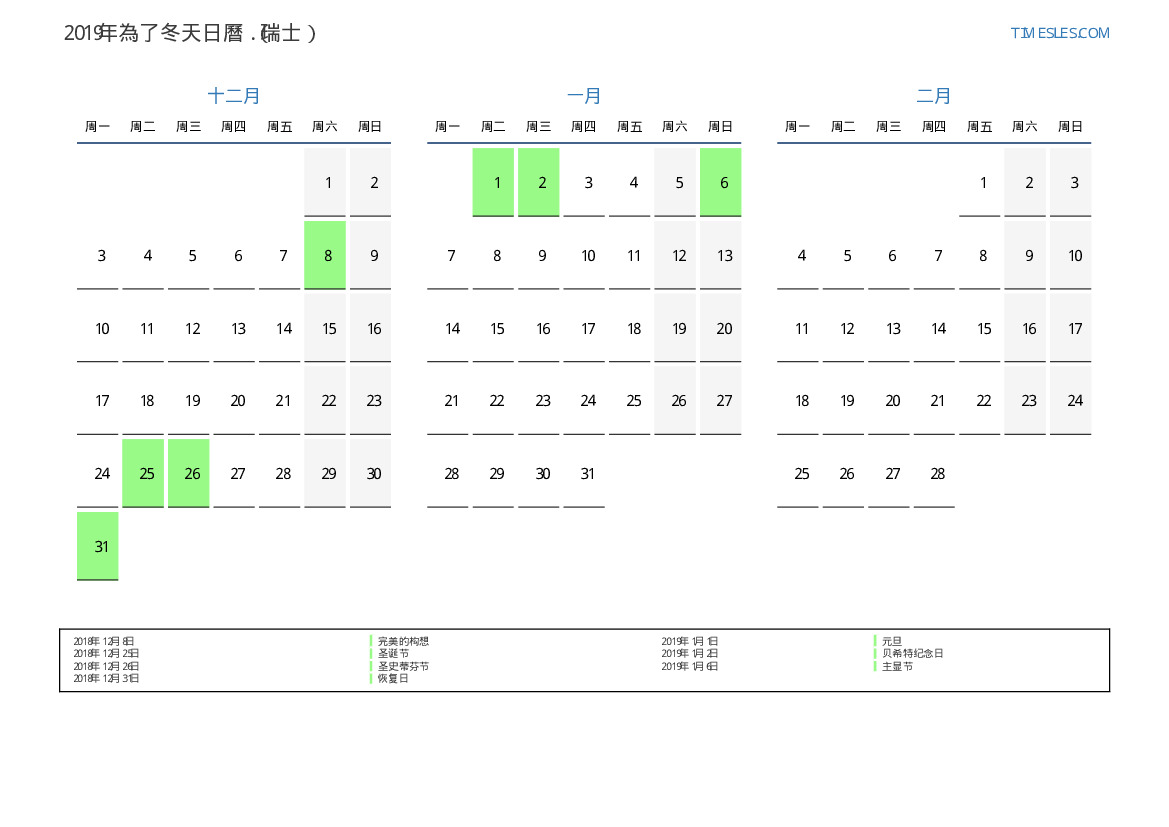
Task: Click the calendar page title text
Action: [x=190, y=33]
